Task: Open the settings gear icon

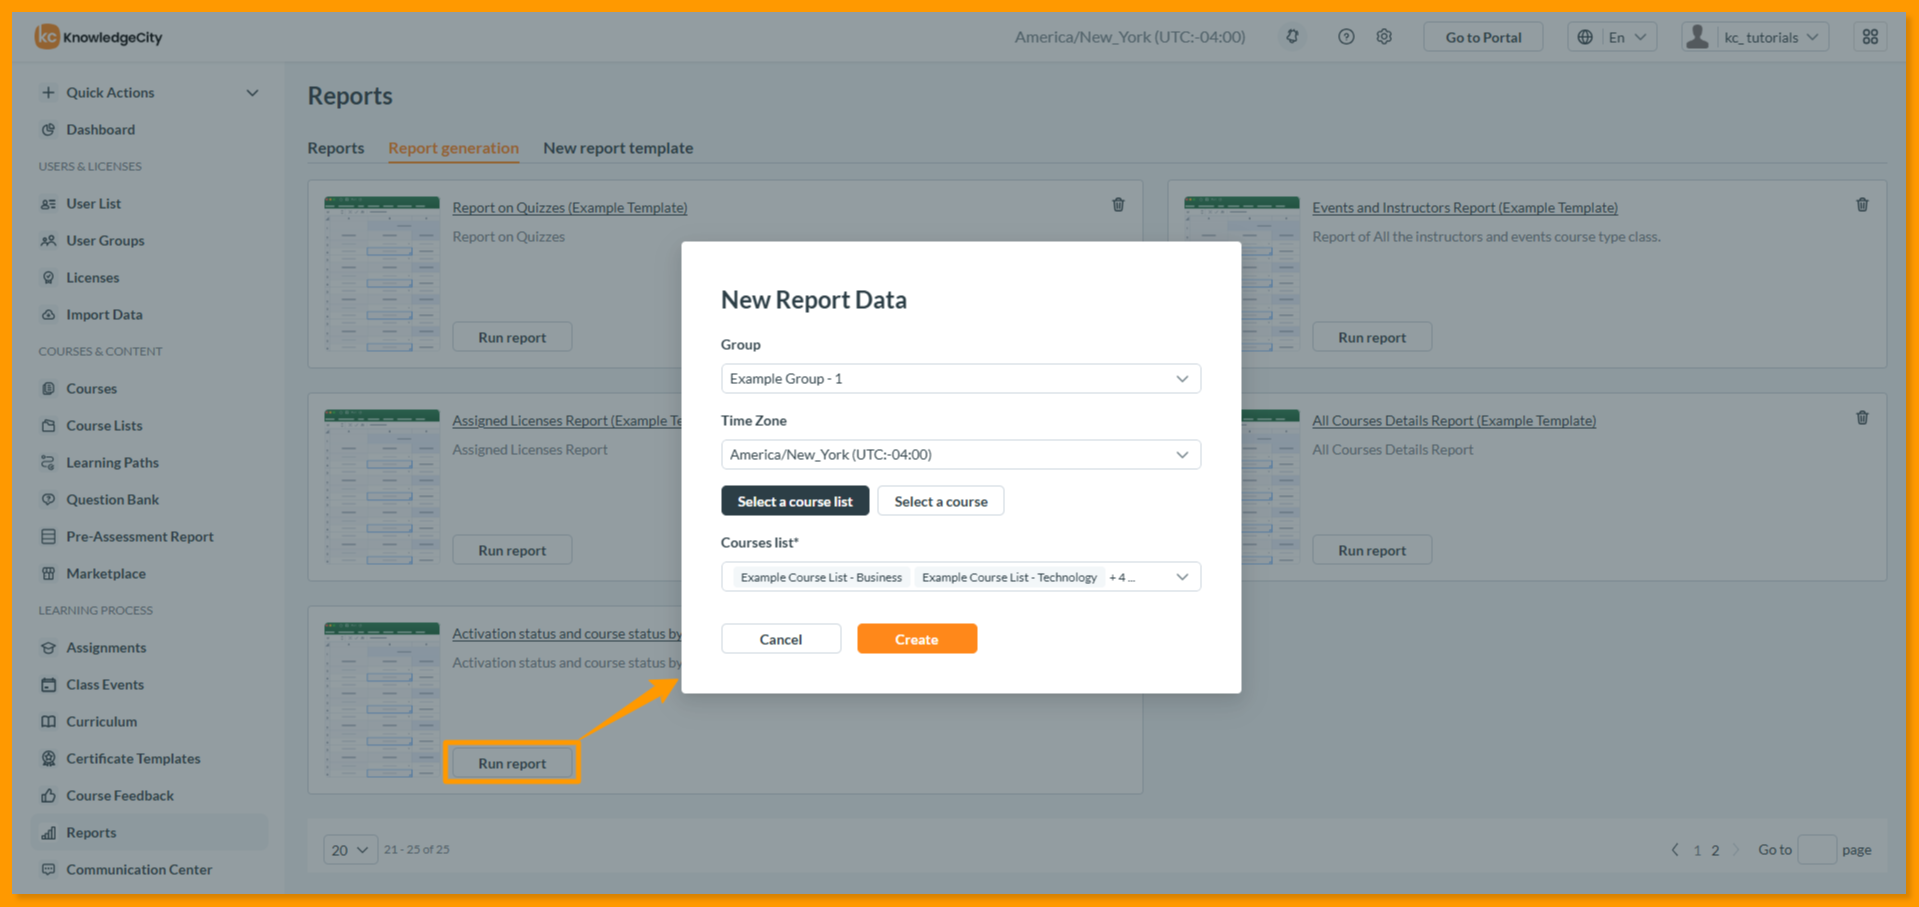Action: [x=1384, y=37]
